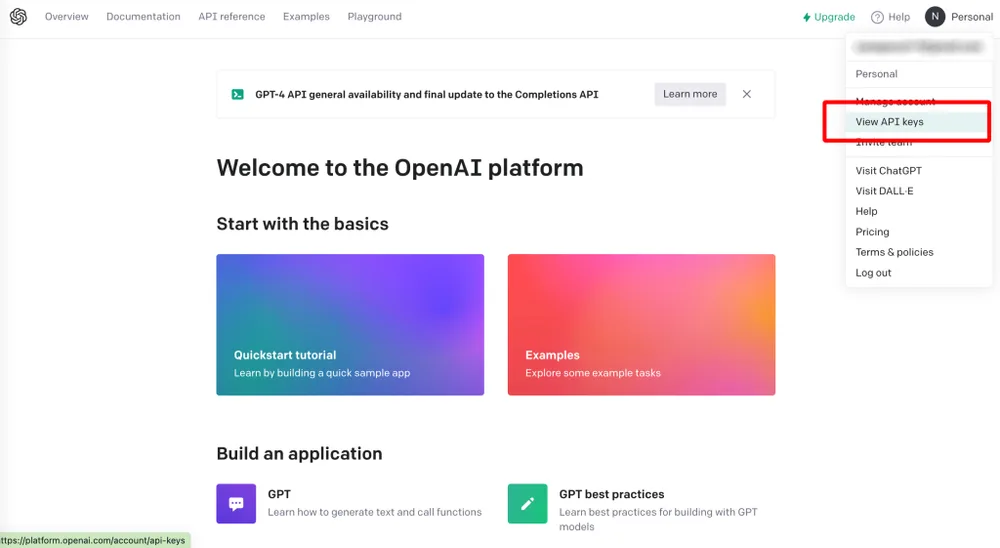The width and height of the screenshot is (1000, 548).
Task: Select Visit ChatGPT from dropdown
Action: [x=888, y=171]
